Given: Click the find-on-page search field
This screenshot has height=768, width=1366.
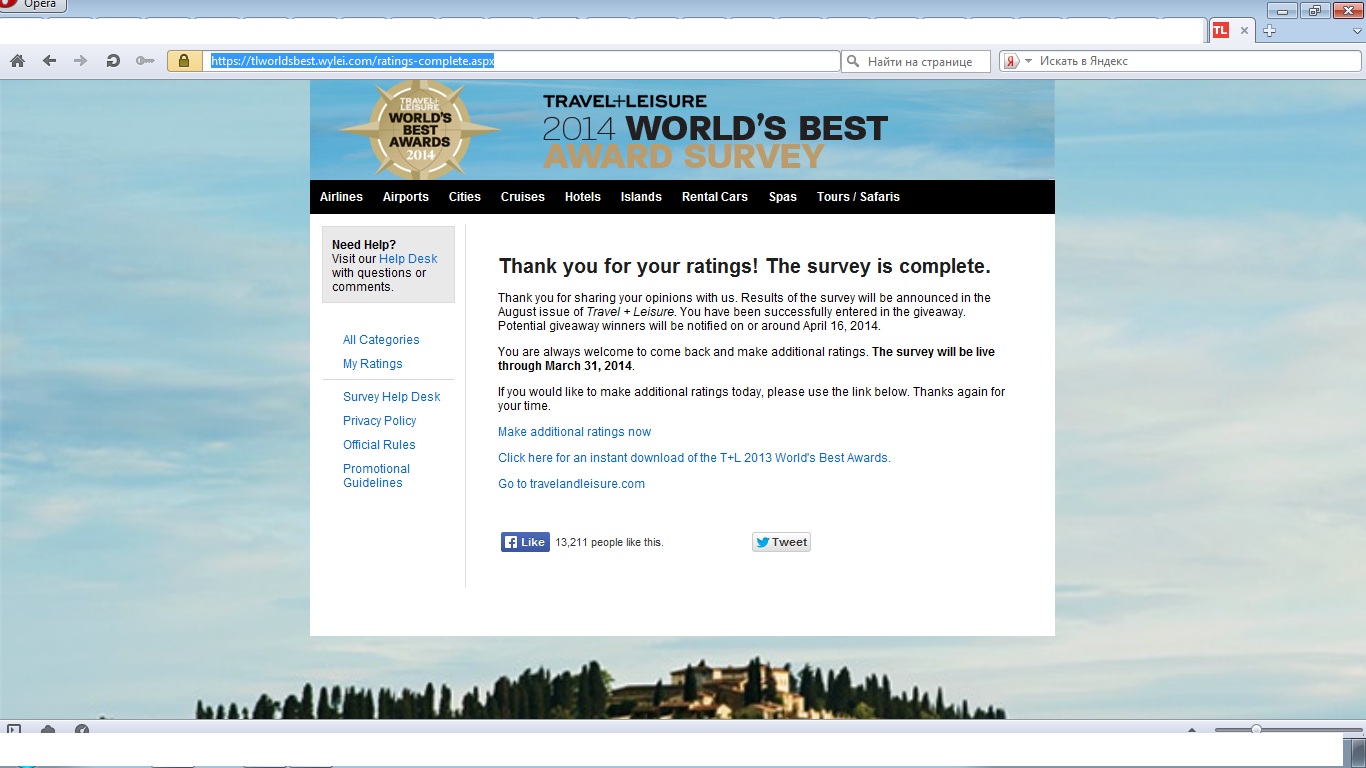Looking at the screenshot, I should click(x=916, y=61).
